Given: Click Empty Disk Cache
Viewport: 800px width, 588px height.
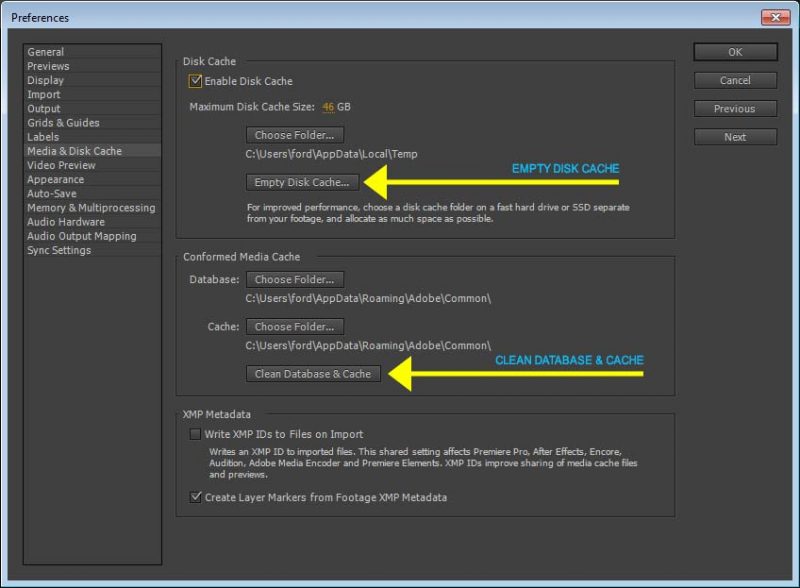Looking at the screenshot, I should coord(302,183).
